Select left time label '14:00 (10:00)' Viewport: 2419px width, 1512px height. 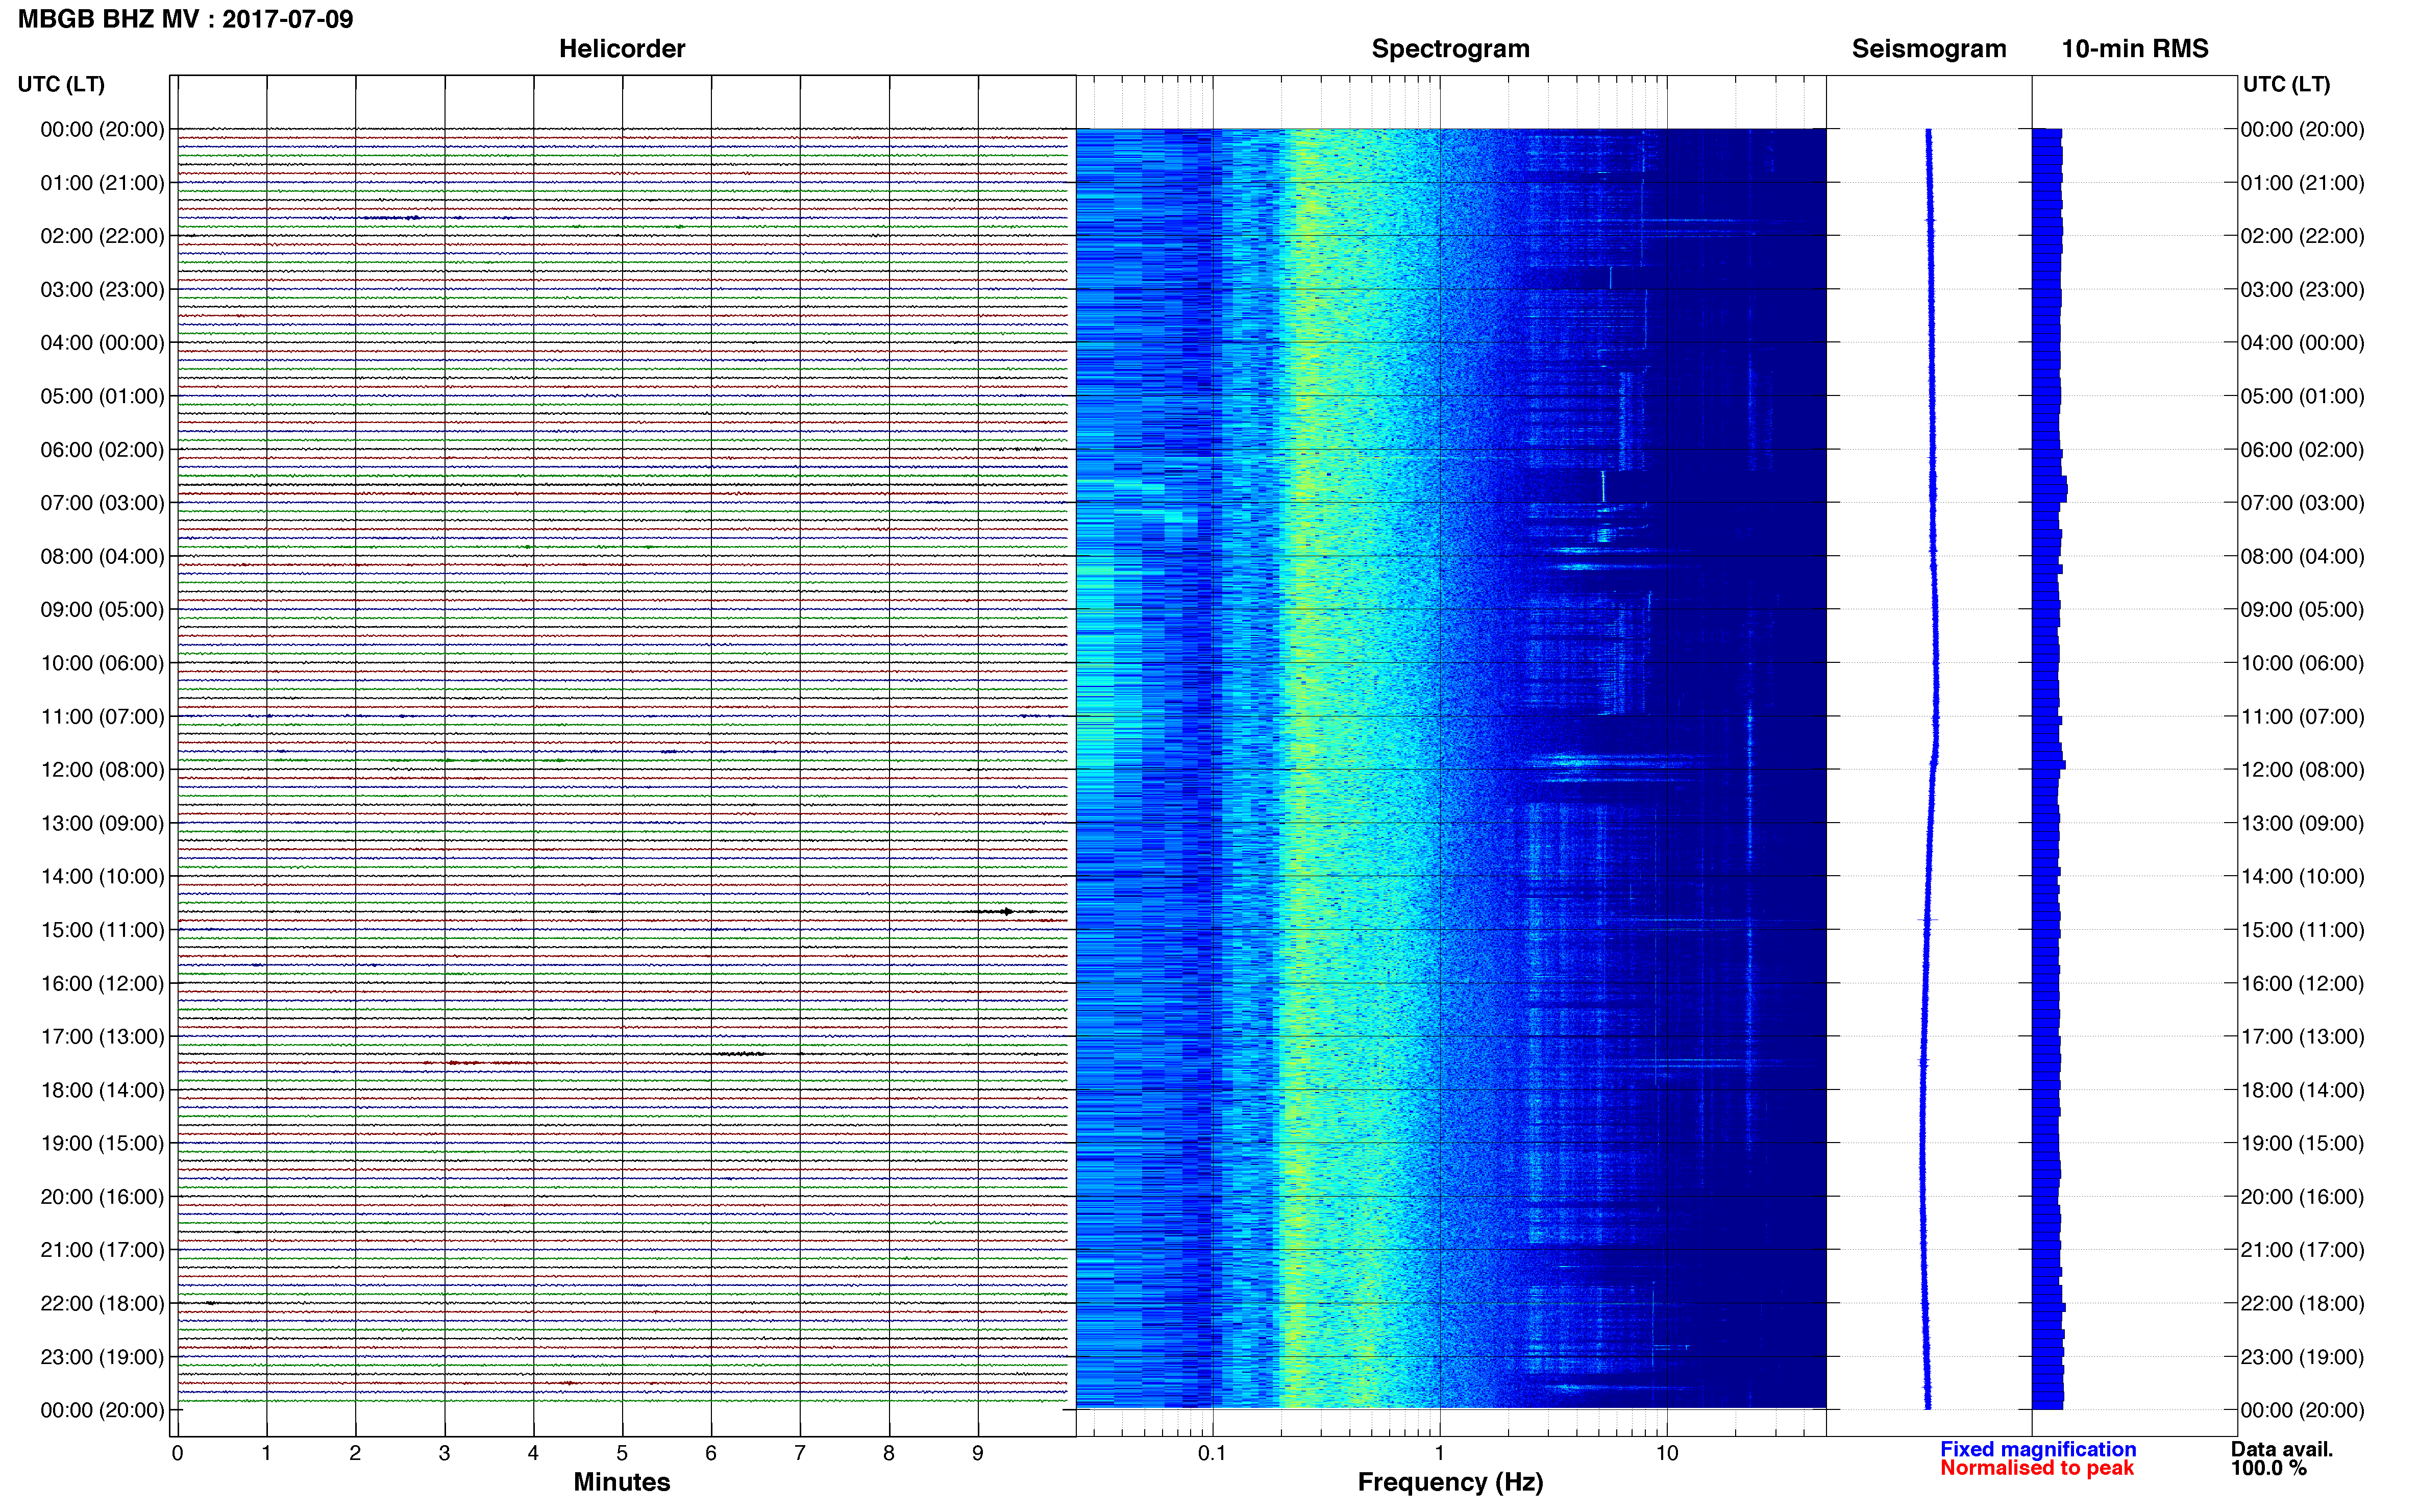click(x=102, y=877)
